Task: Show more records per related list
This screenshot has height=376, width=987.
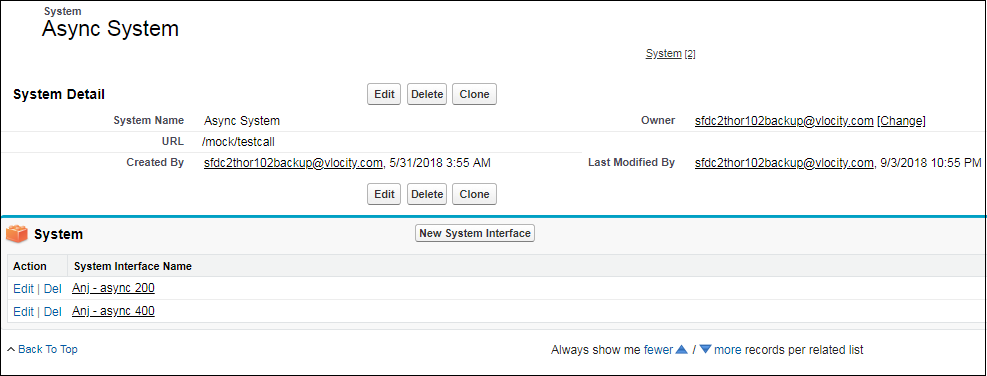Action: 728,350
